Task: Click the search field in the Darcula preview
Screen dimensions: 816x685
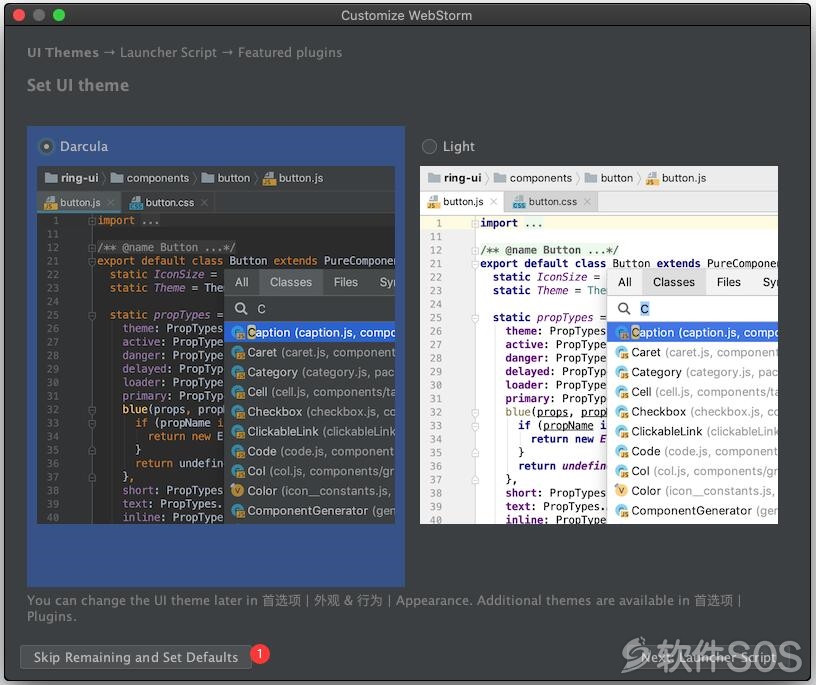Action: click(310, 309)
